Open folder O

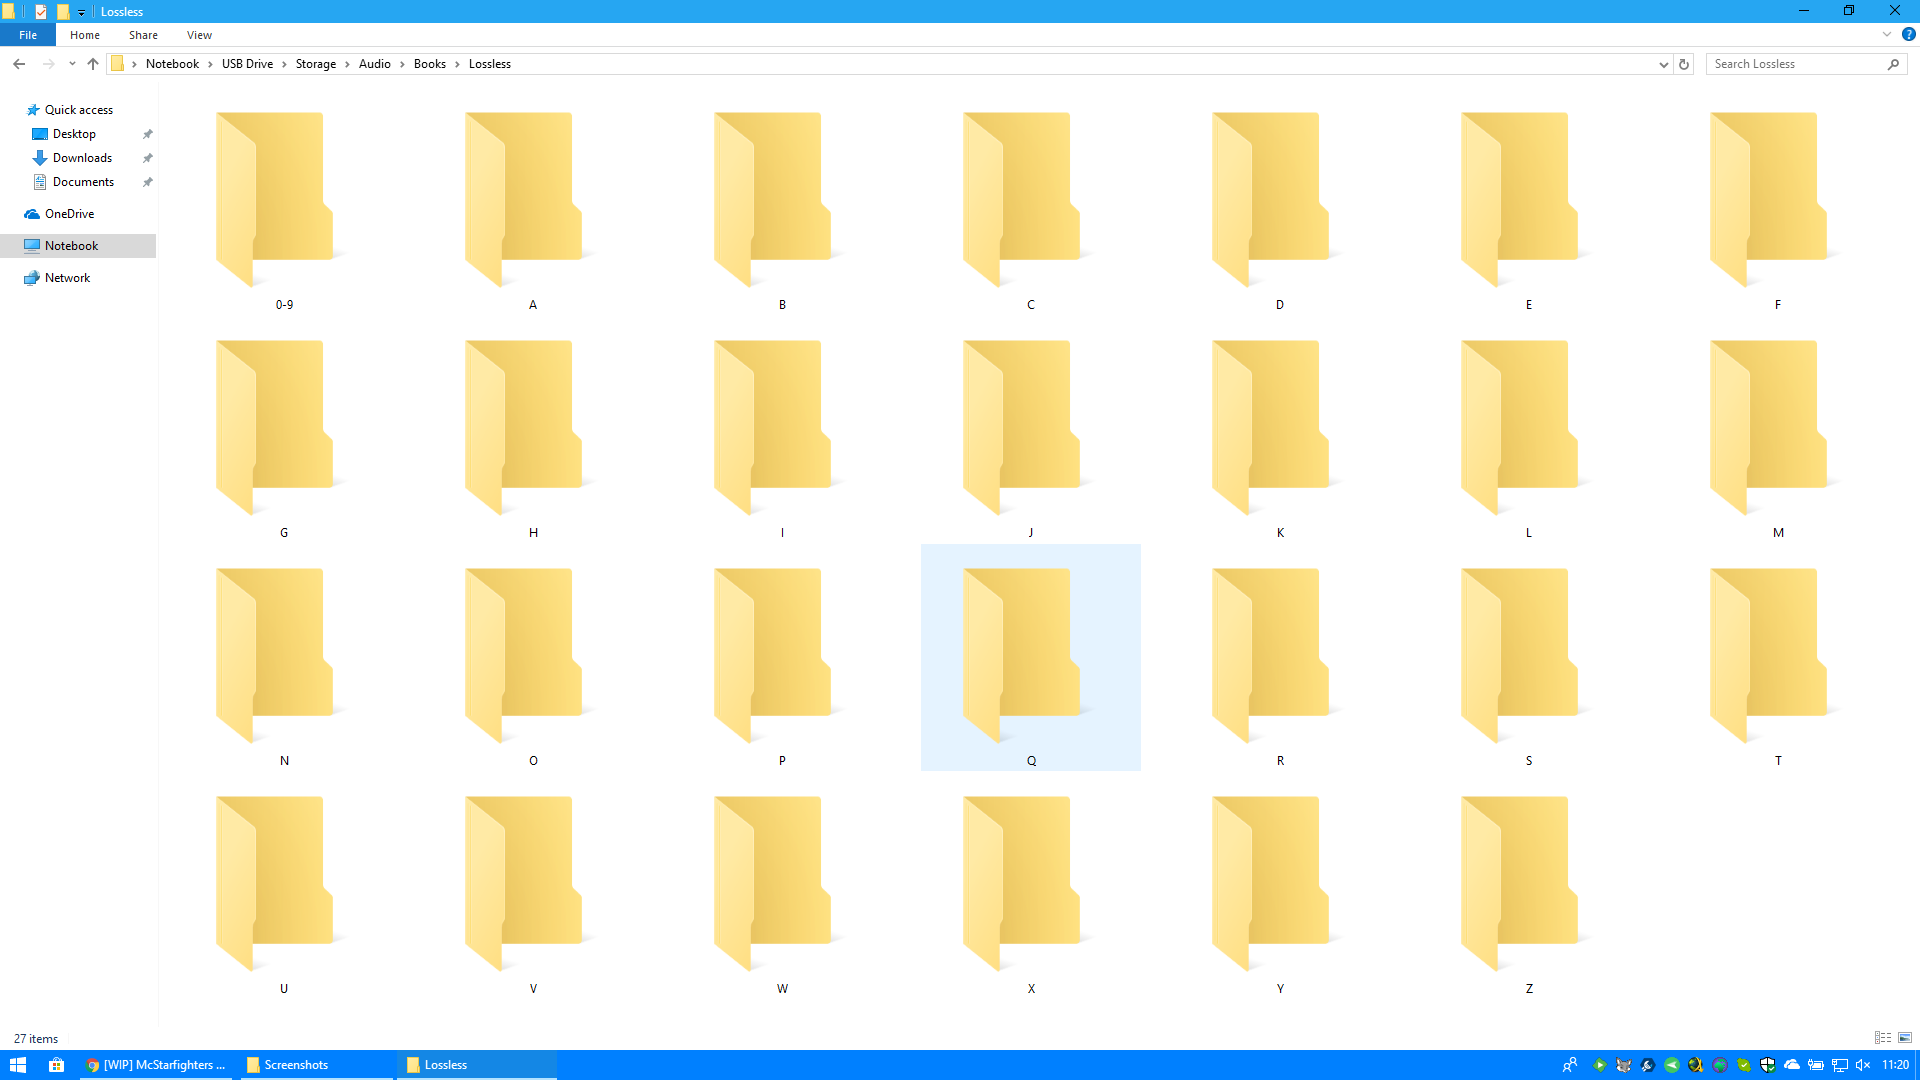coord(533,657)
